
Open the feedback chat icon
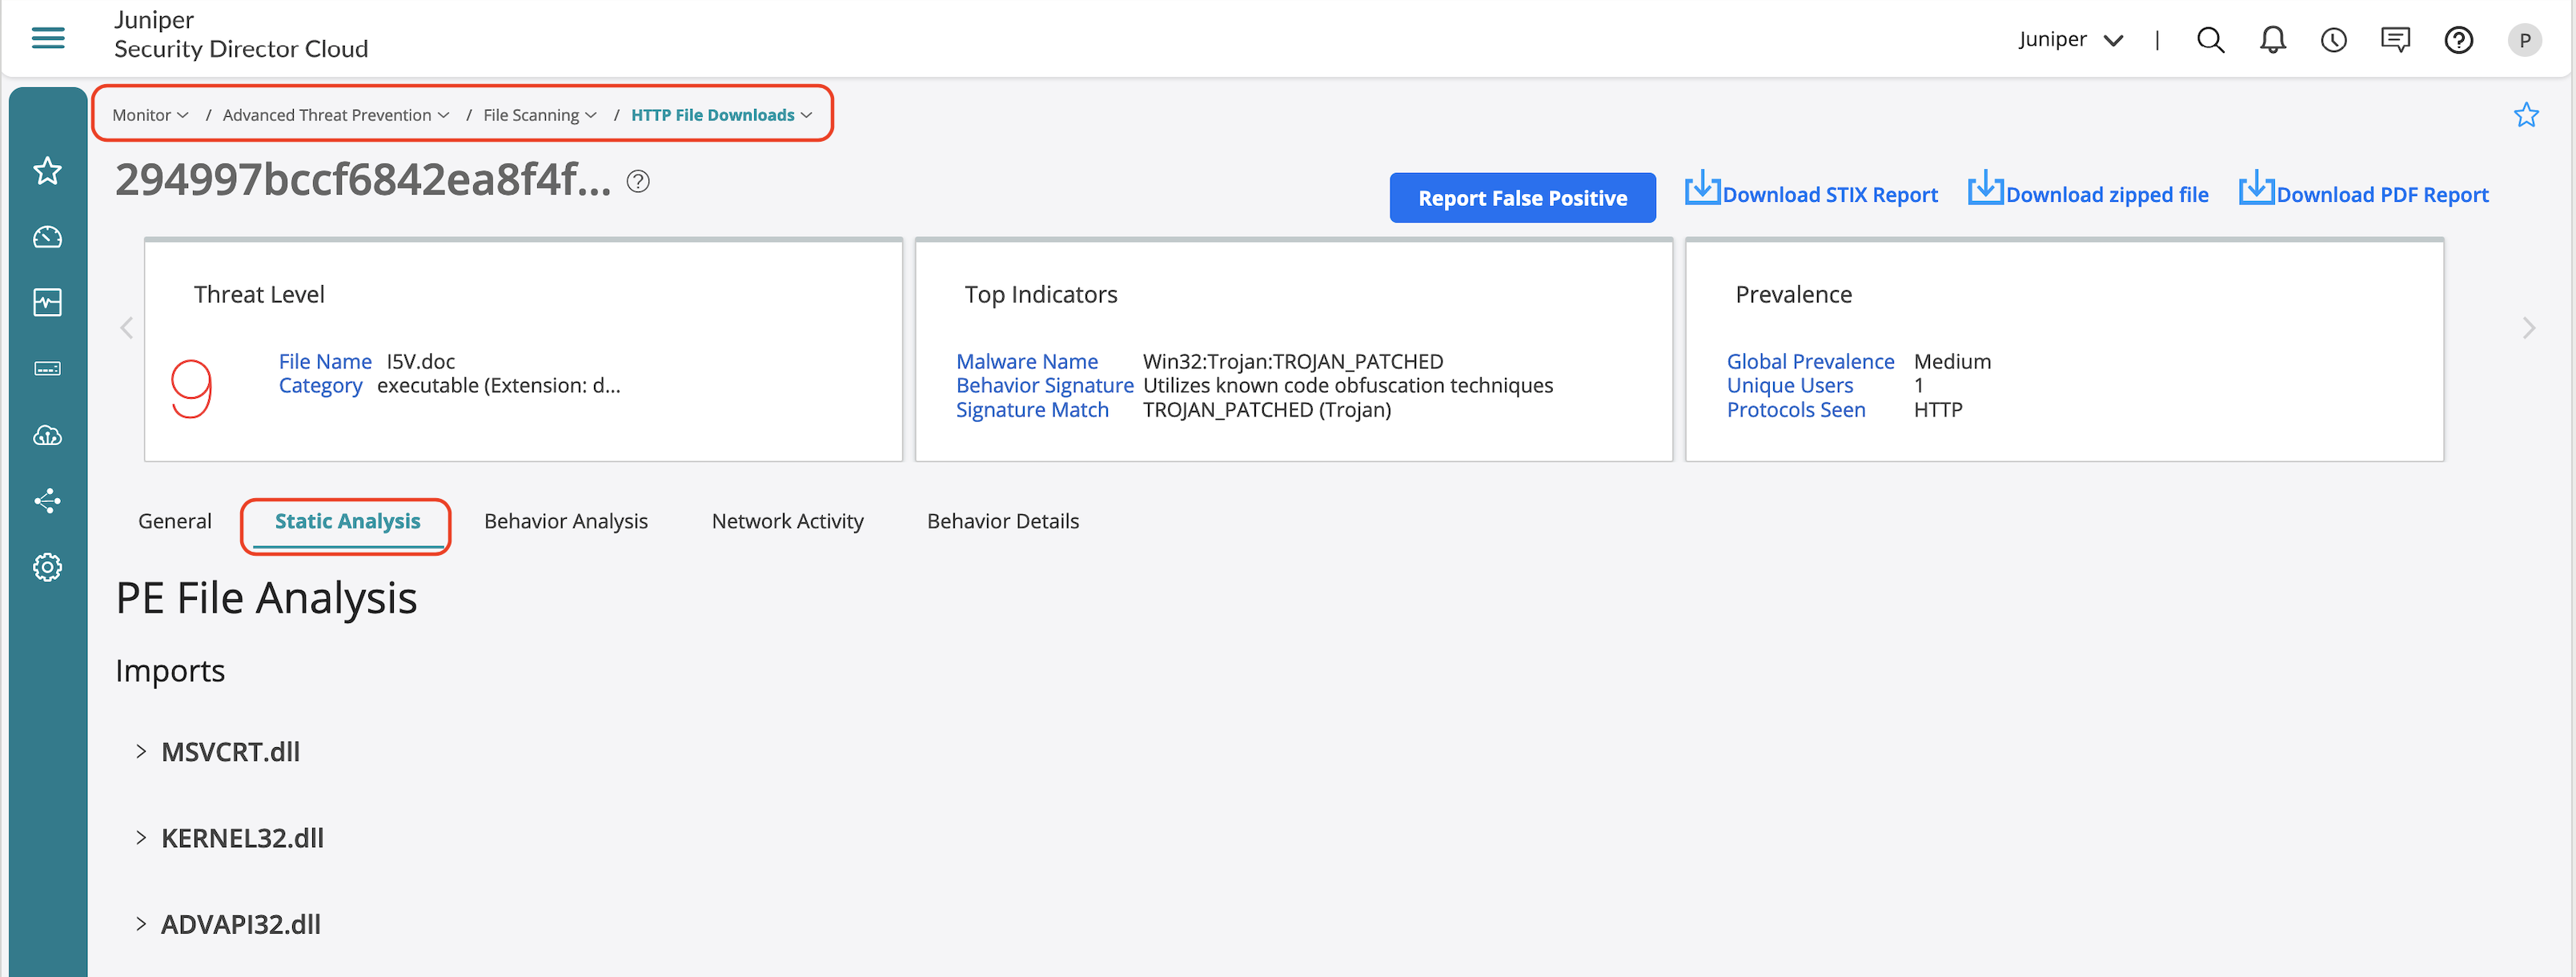[x=2395, y=40]
